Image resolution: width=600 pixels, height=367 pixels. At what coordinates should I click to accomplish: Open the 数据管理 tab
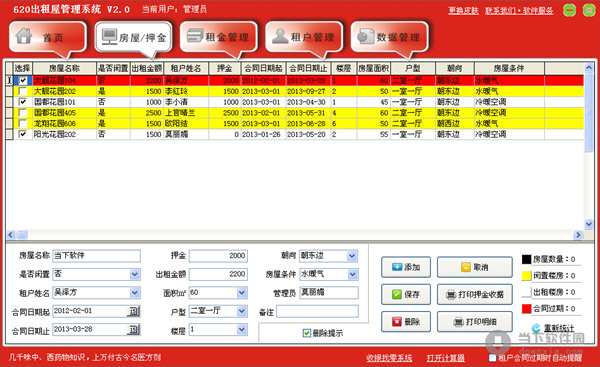tap(390, 37)
